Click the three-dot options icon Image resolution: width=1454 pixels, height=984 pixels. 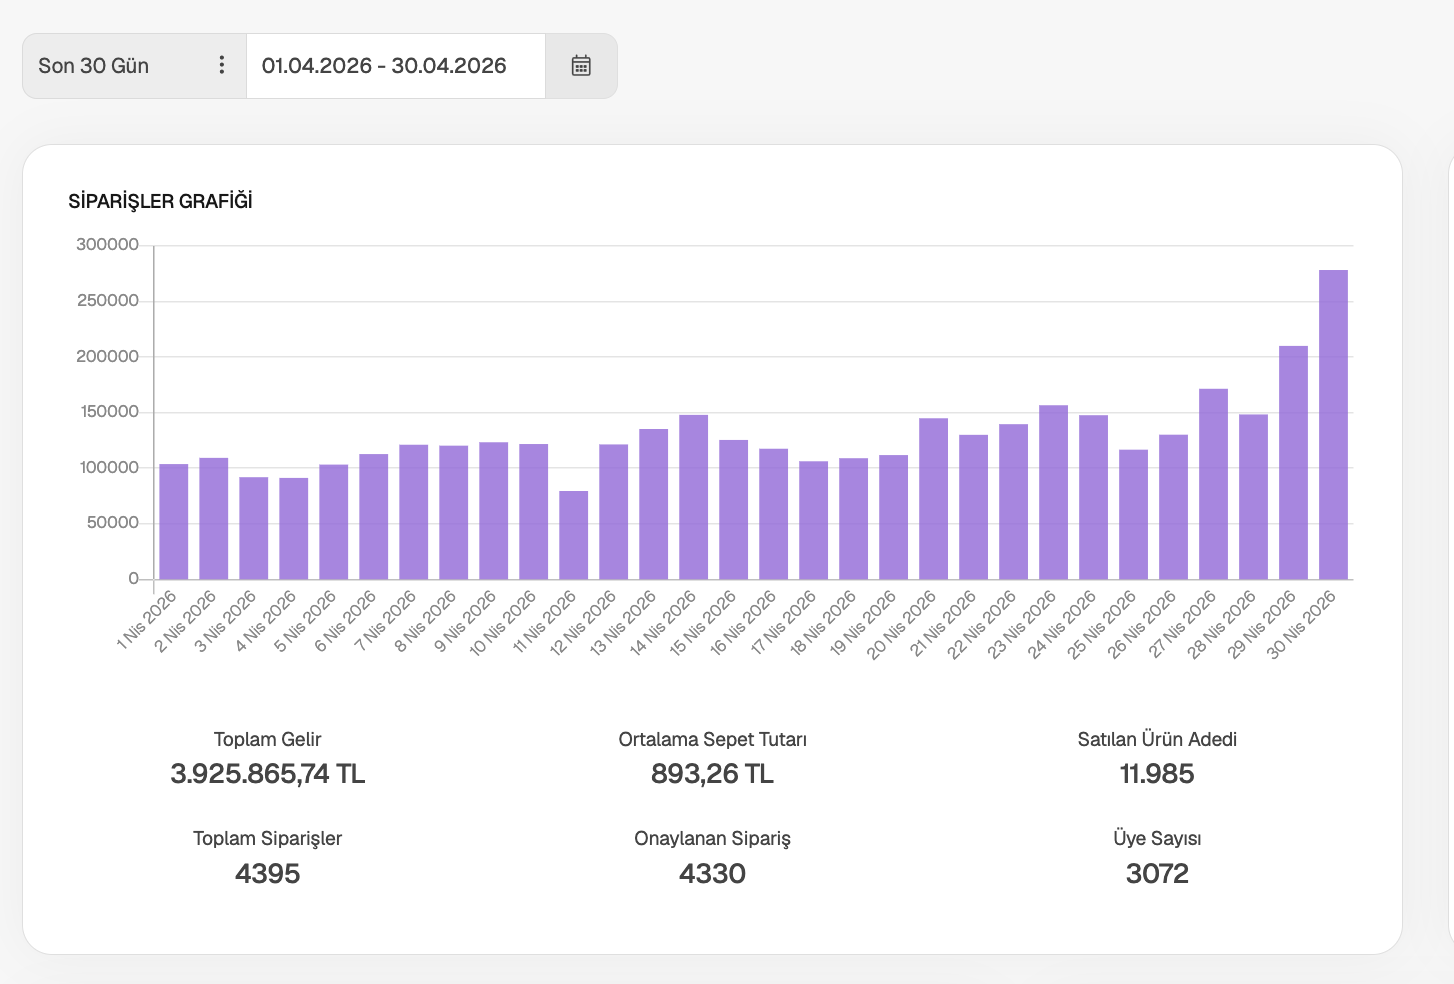coord(222,66)
